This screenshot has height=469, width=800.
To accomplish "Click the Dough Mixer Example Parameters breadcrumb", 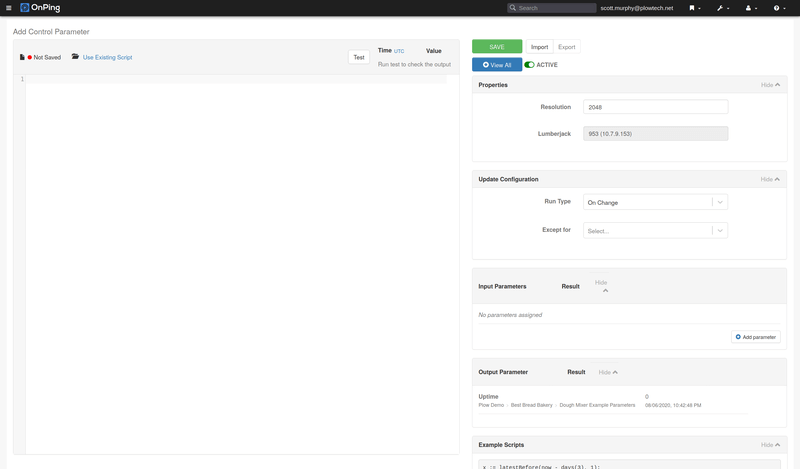I will tap(597, 405).
